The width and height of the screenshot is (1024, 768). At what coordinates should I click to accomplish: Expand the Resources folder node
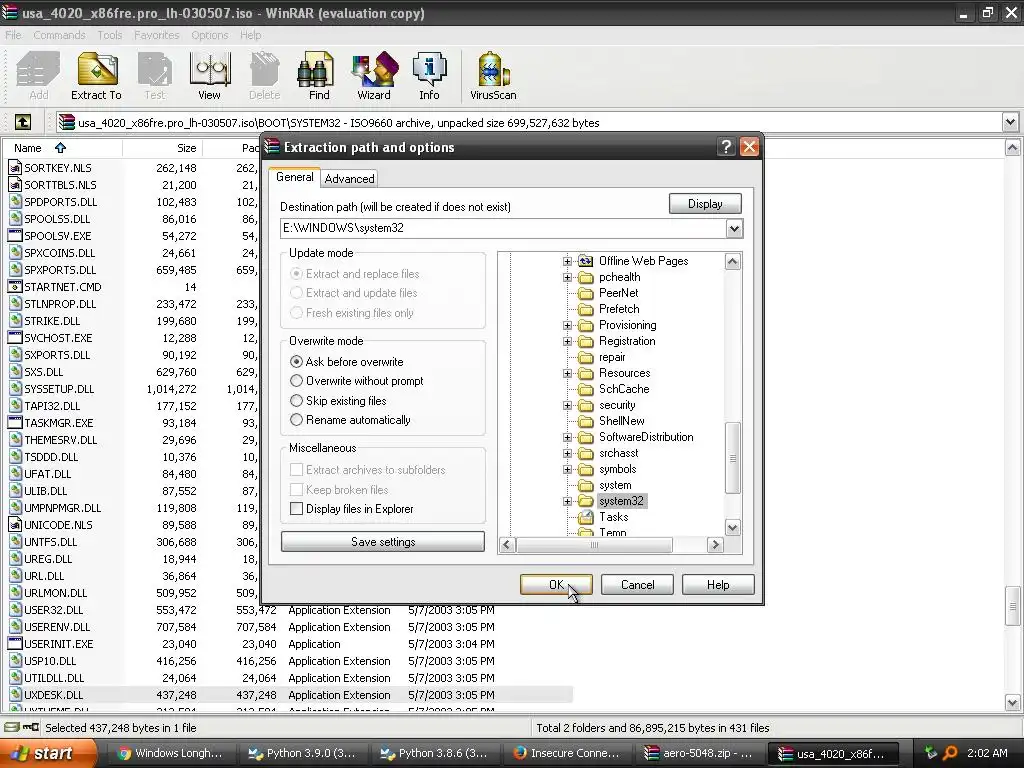568,373
